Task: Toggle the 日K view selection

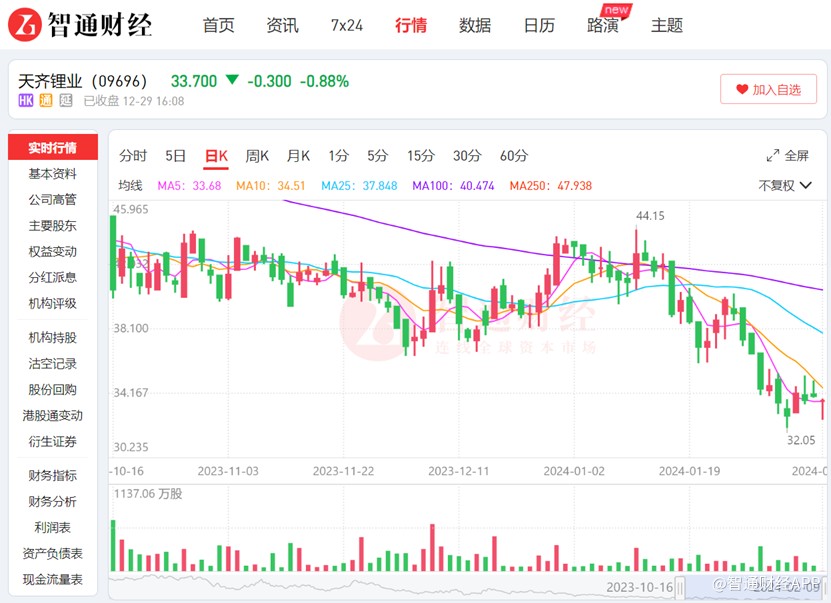Action: click(214, 156)
